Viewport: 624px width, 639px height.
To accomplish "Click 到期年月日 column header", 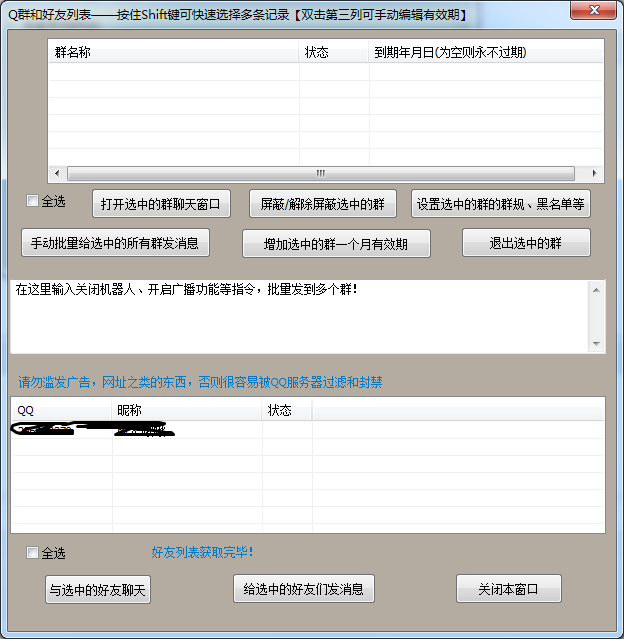I will click(486, 52).
